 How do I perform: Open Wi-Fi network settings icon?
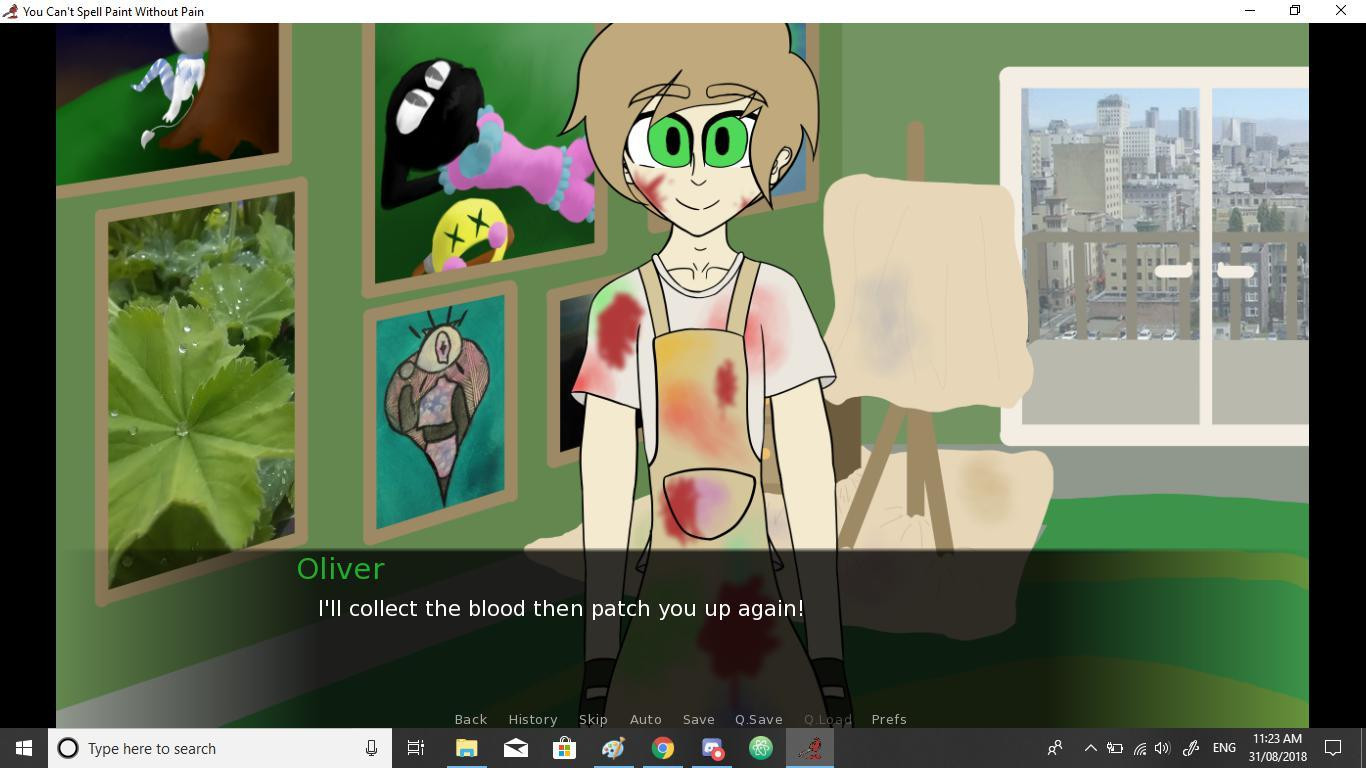[1139, 748]
